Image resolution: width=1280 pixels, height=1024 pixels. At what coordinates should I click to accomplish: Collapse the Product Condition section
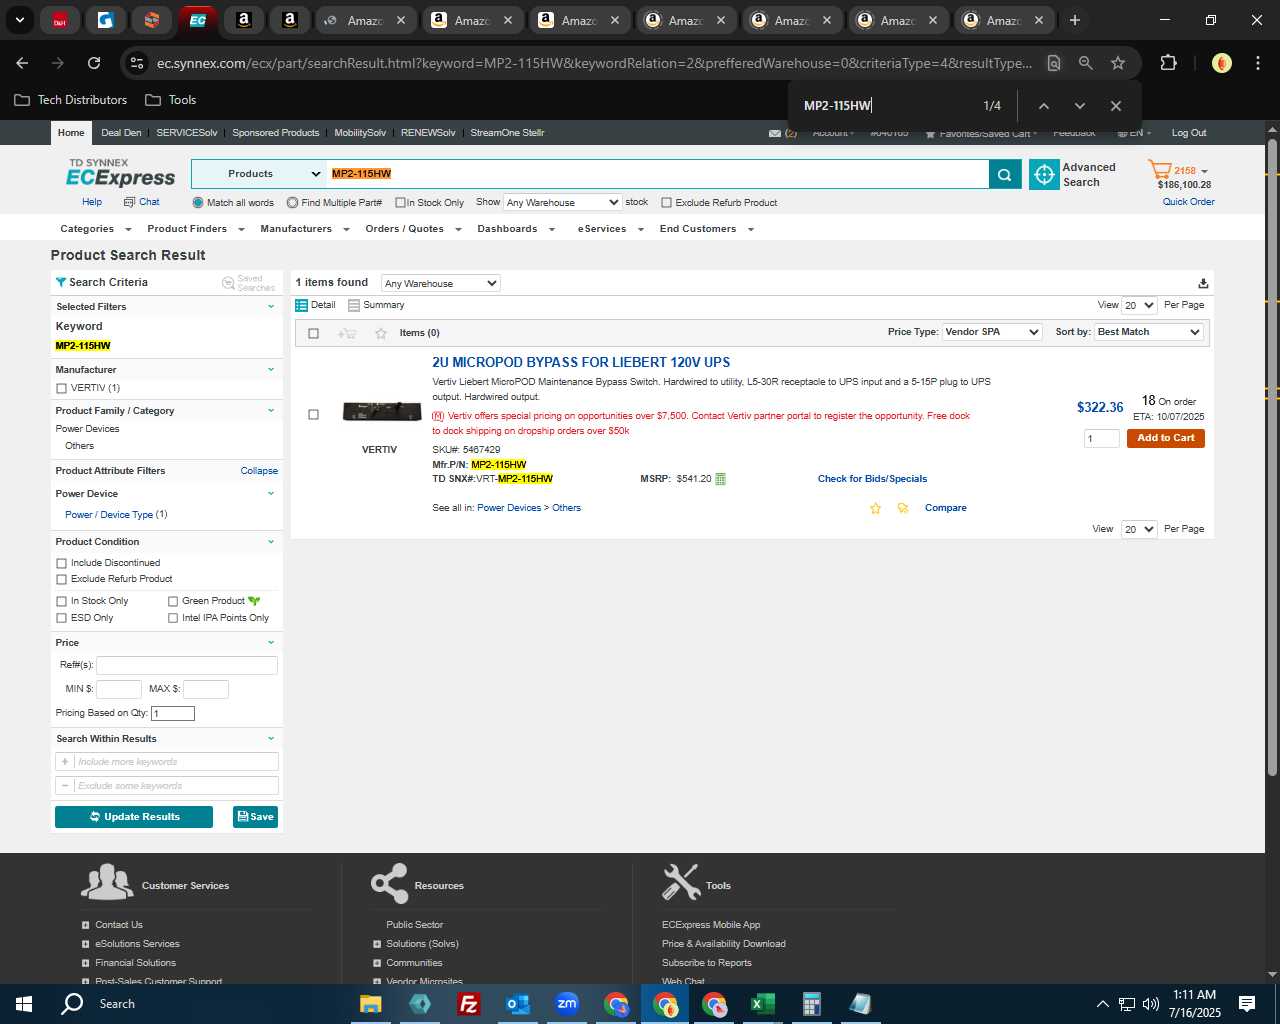coord(270,542)
